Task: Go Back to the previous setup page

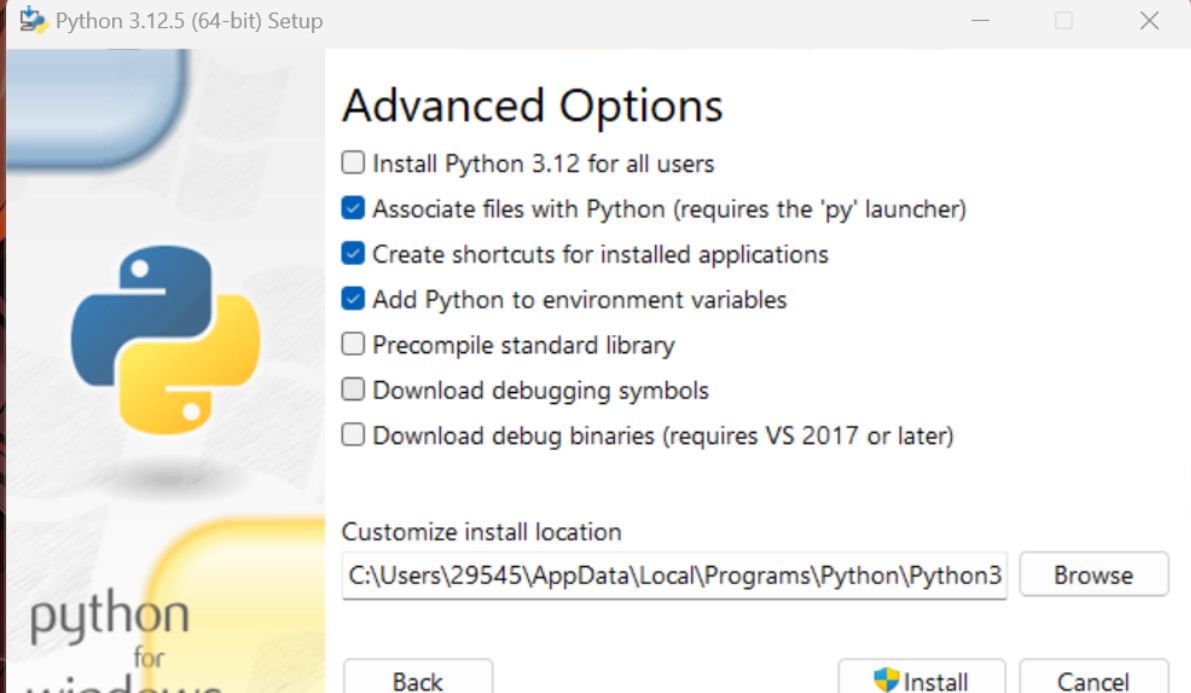Action: point(418,678)
